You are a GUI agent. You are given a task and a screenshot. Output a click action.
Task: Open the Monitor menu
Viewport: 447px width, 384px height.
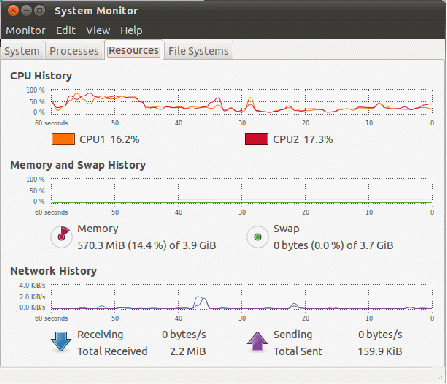pyautogui.click(x=26, y=30)
